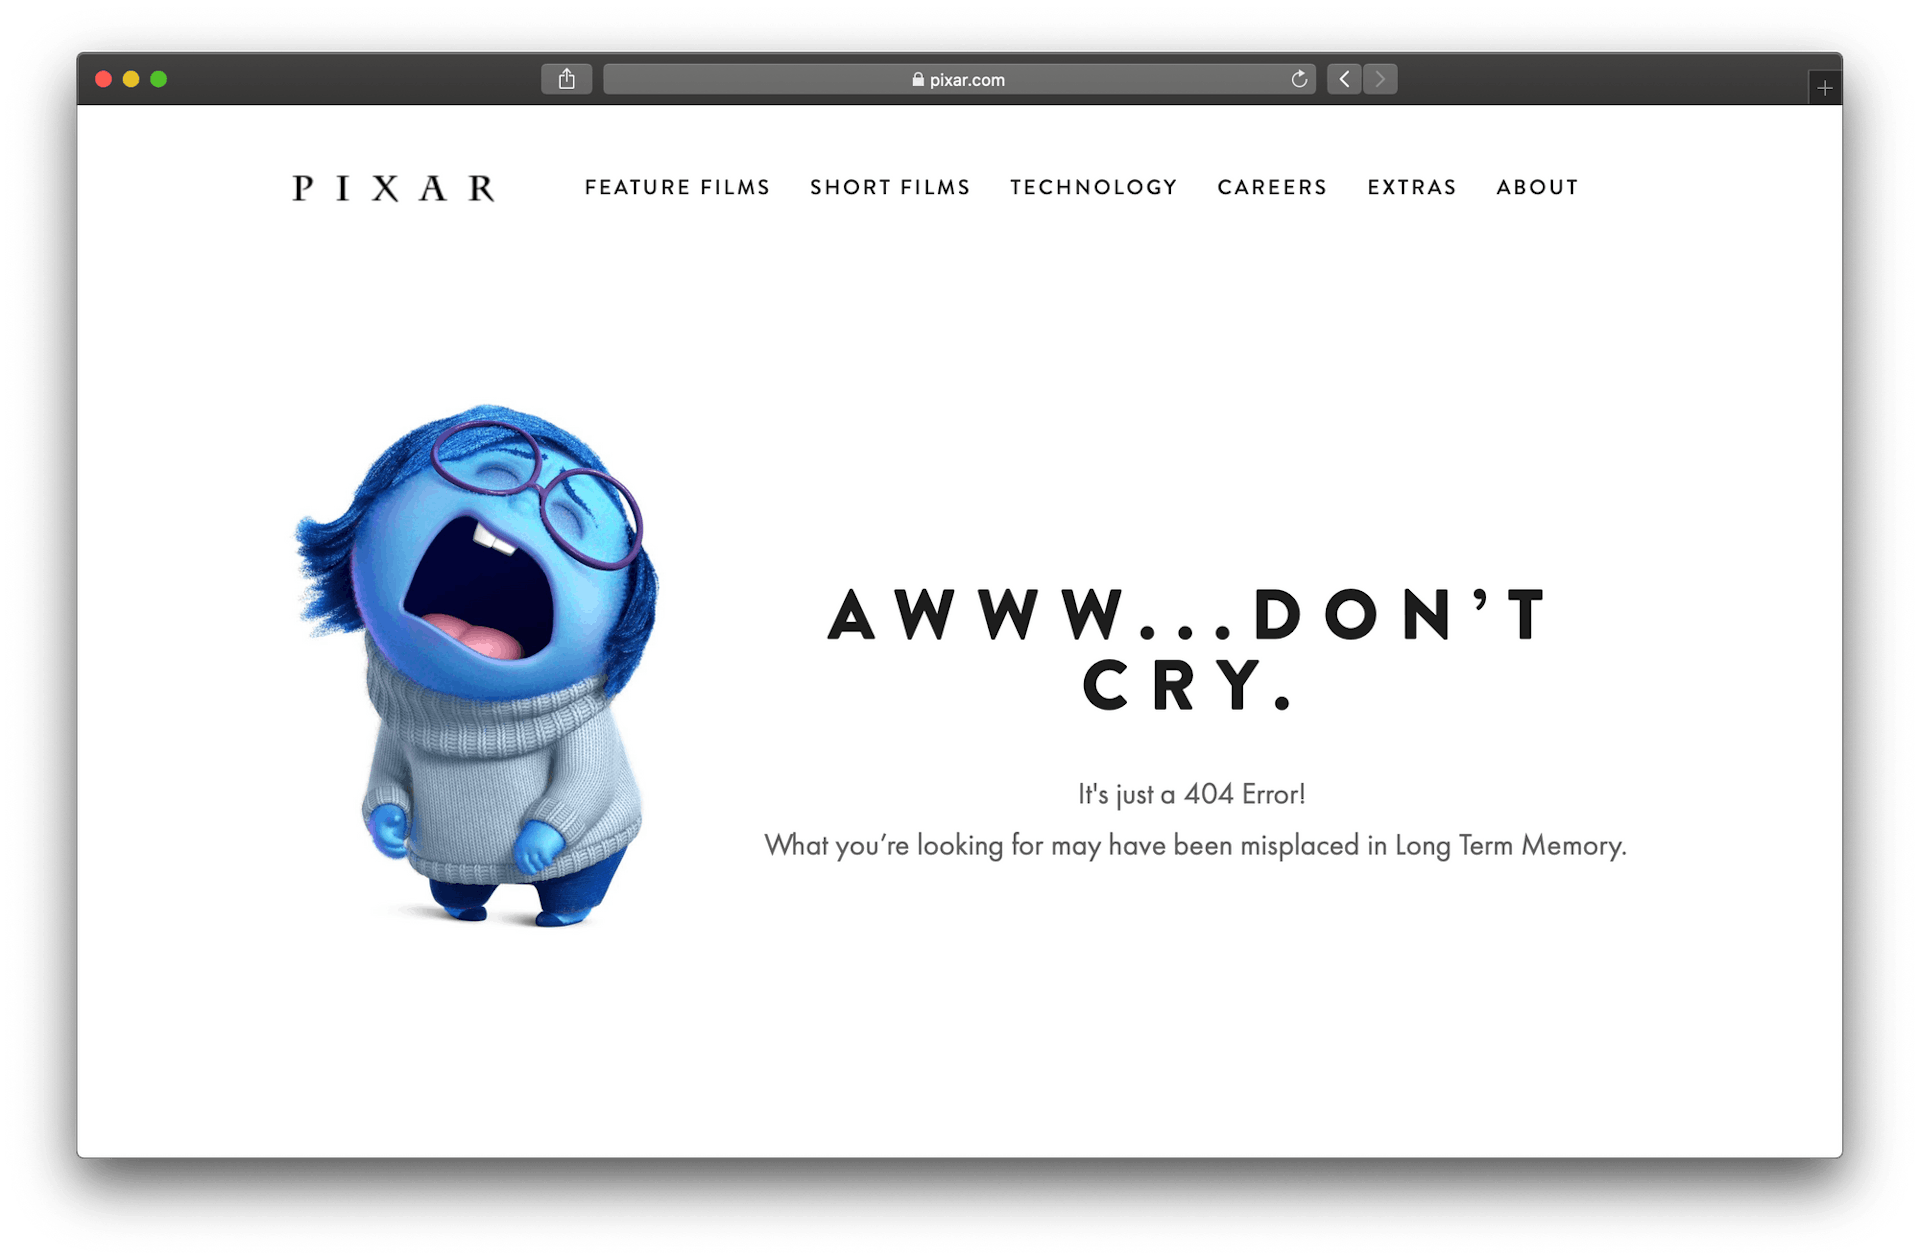Click the PIXAR logo to return home
This screenshot has height=1260, width=1920.
396,187
